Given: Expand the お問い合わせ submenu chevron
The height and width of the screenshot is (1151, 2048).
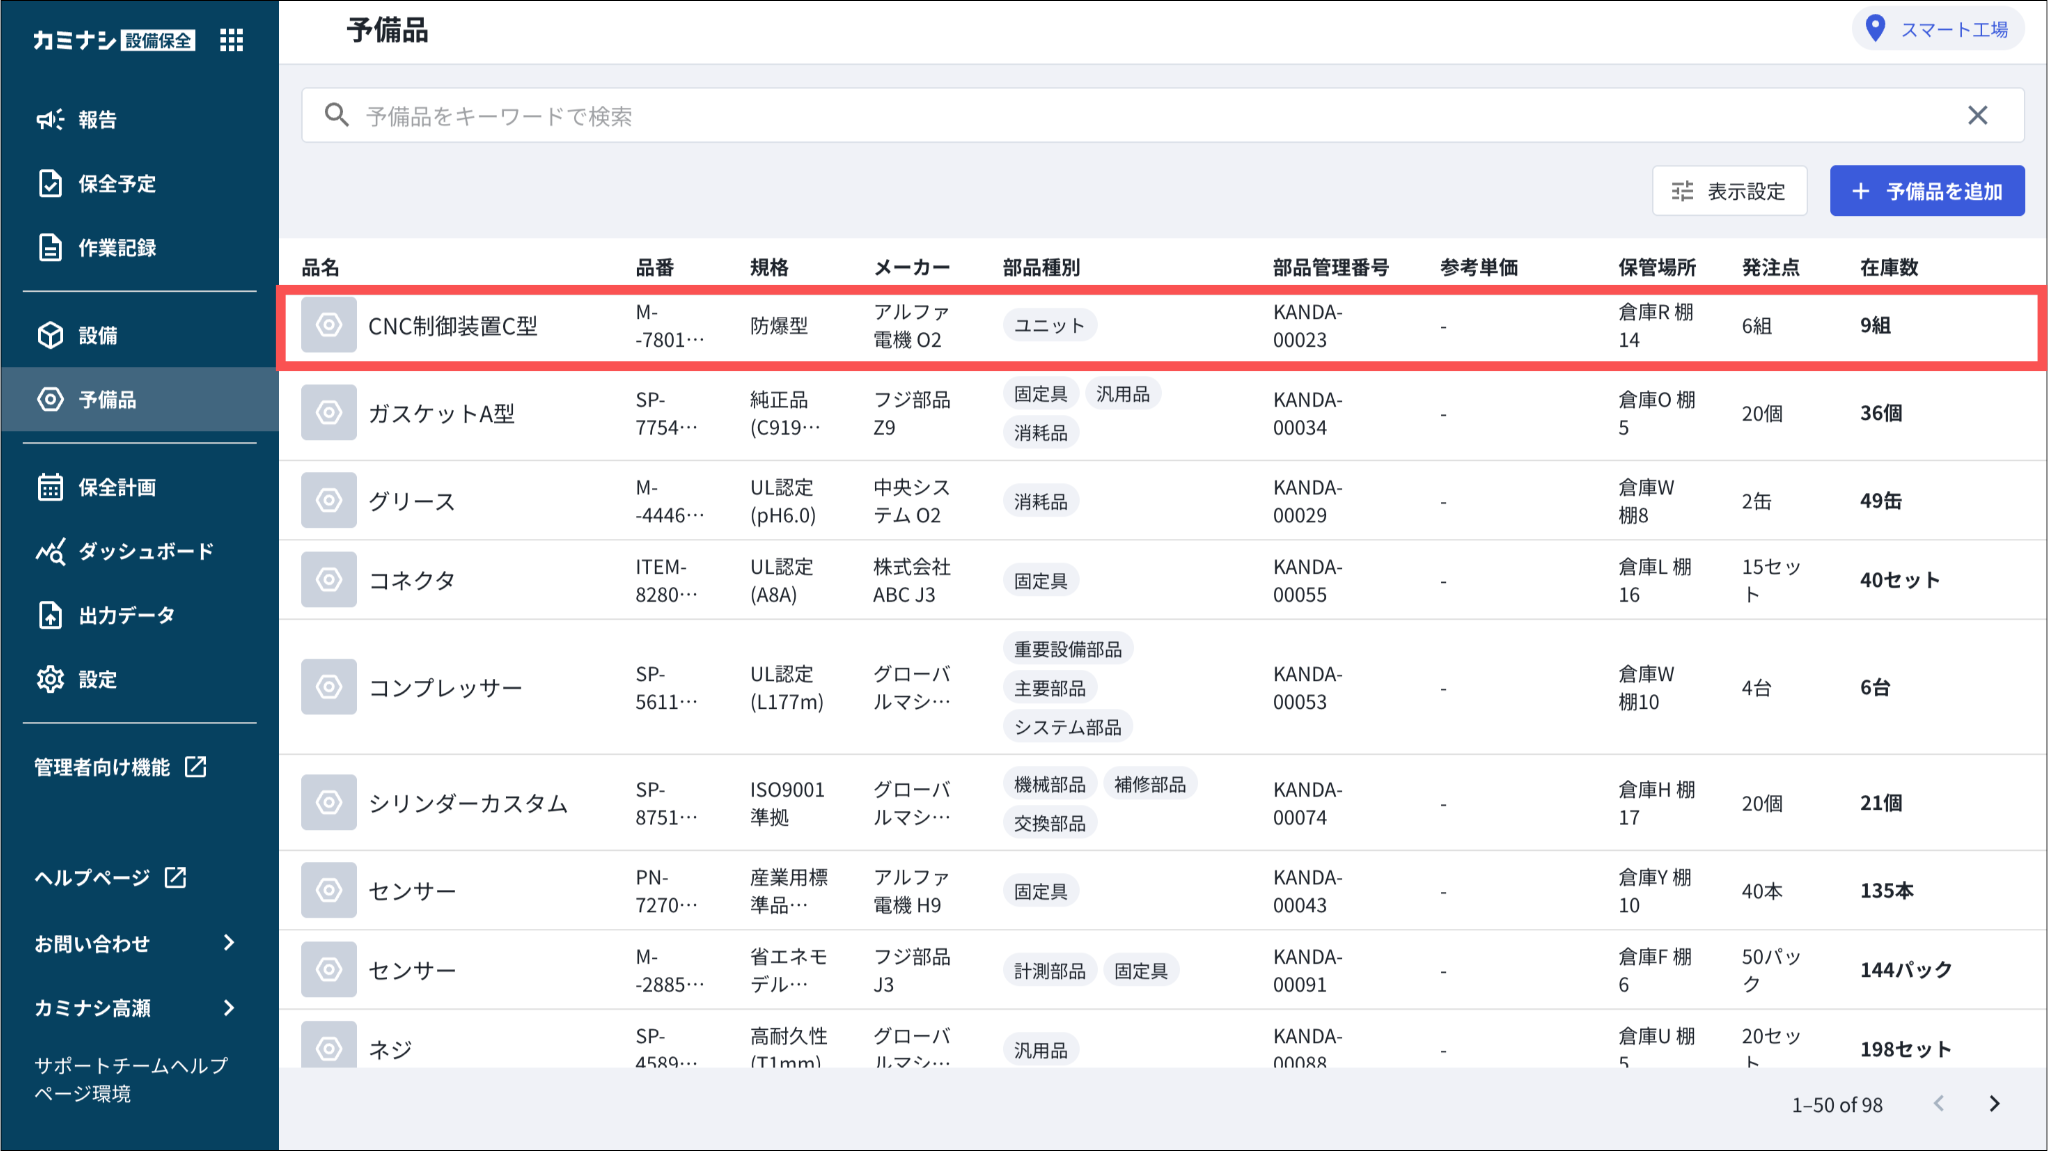Looking at the screenshot, I should [229, 943].
